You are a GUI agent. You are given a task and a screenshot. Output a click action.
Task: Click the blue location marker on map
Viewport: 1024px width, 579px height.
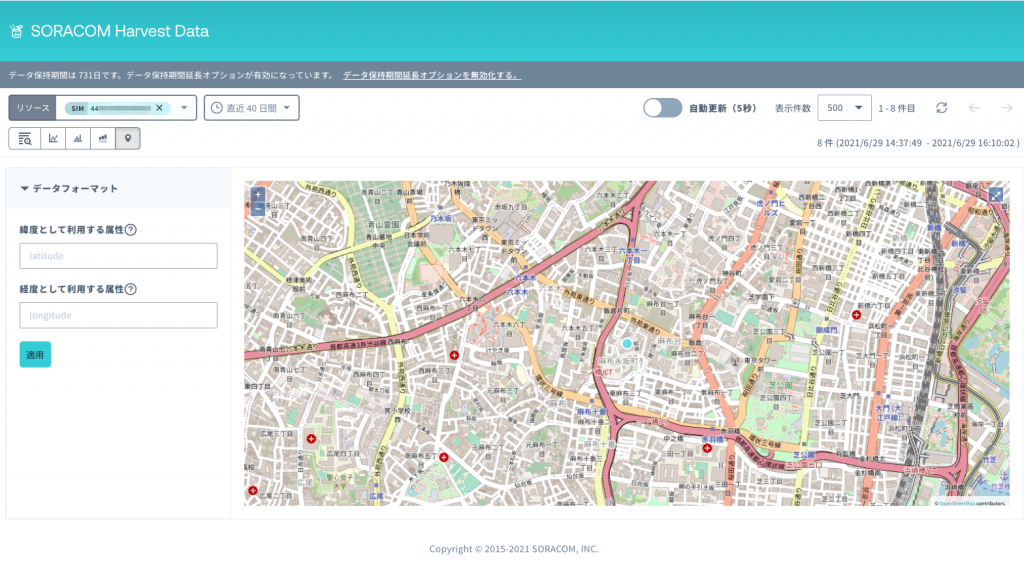(x=627, y=343)
